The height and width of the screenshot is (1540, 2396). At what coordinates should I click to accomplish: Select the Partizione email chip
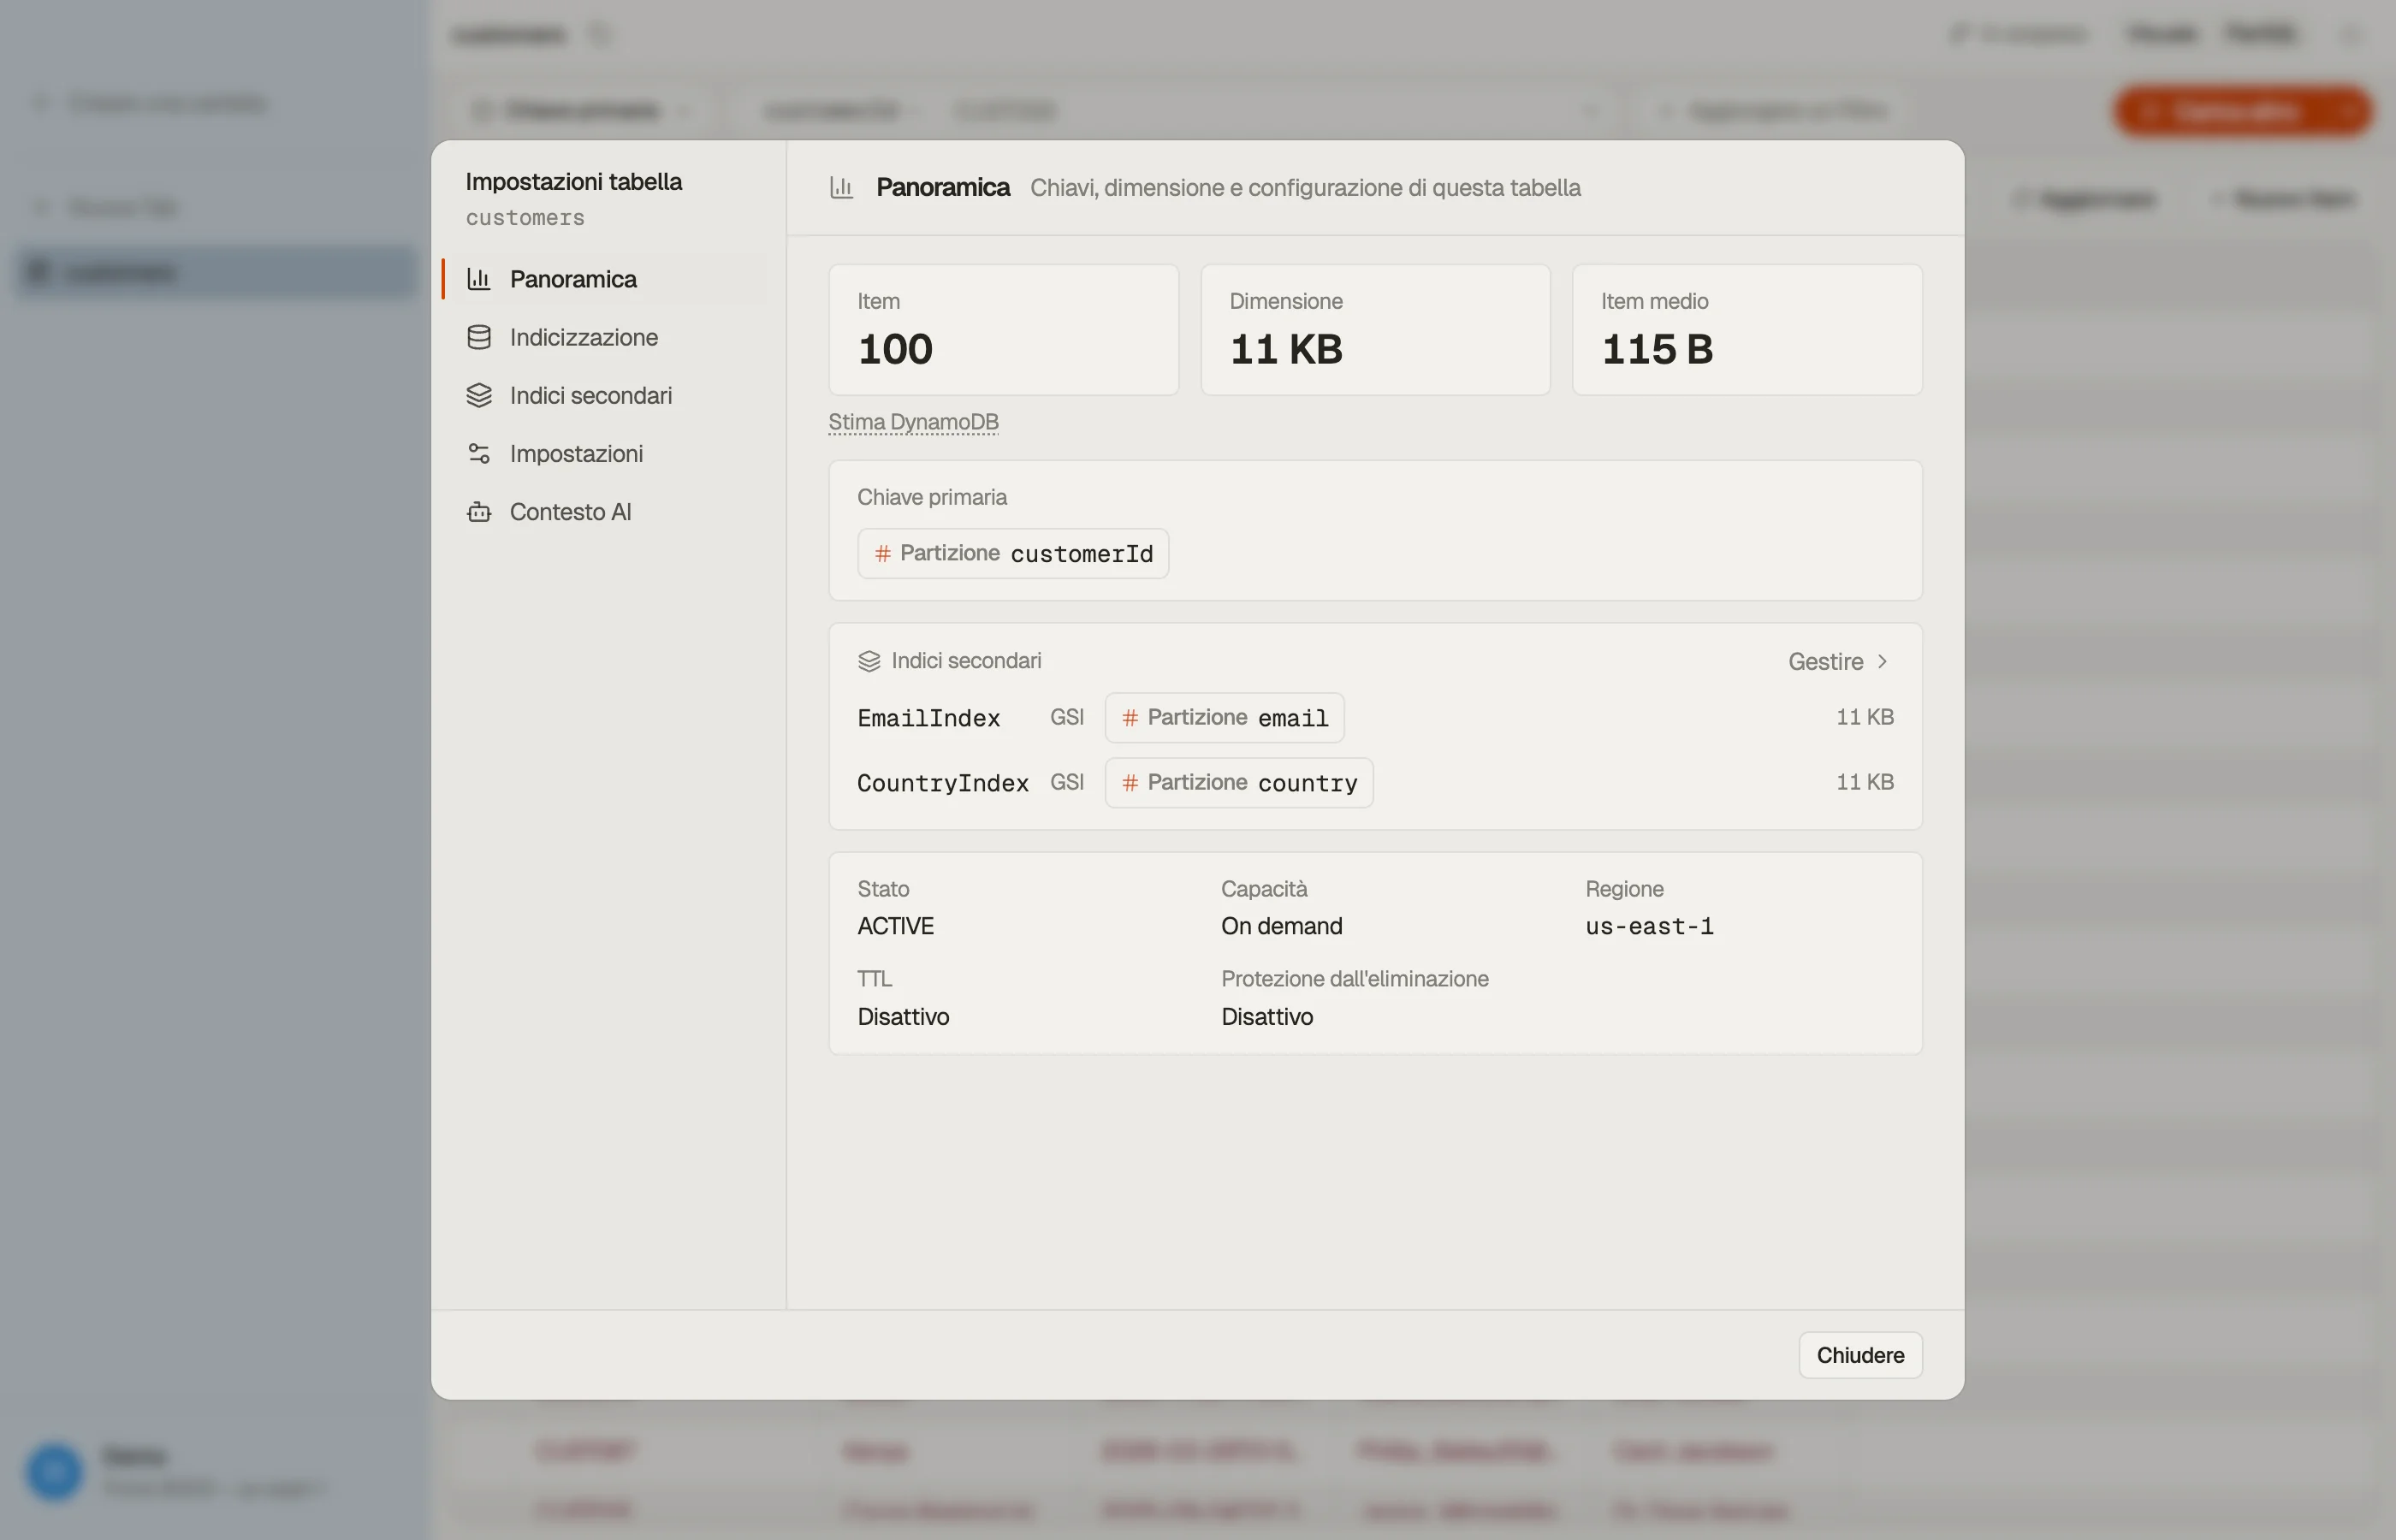tap(1224, 717)
